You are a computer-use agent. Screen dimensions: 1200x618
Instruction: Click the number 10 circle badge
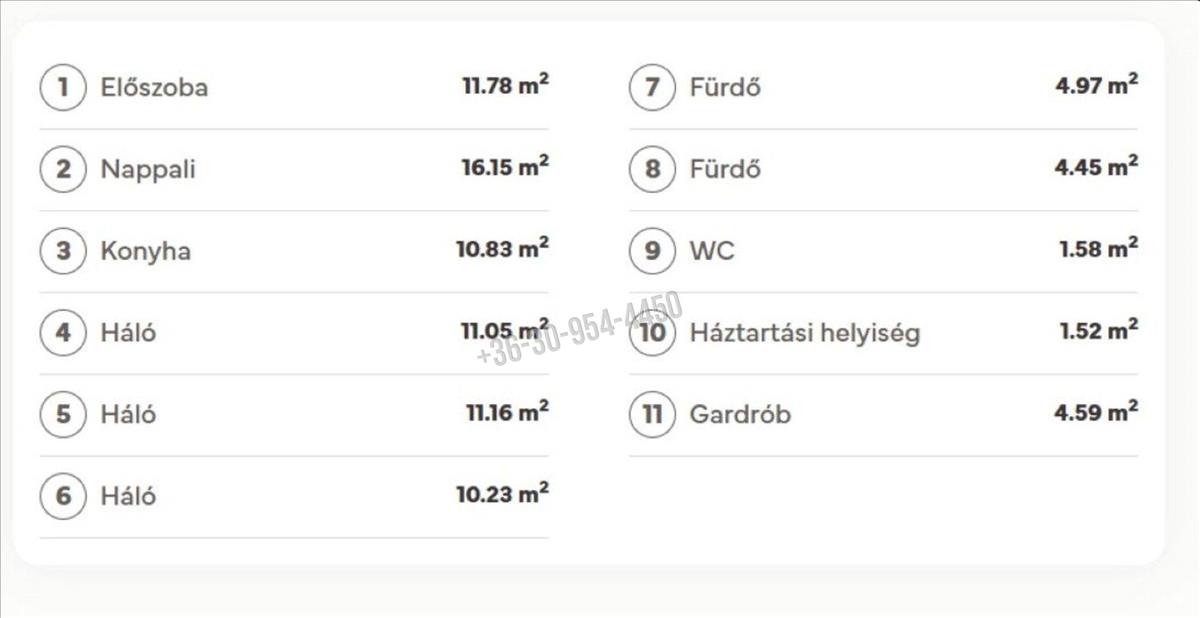pos(653,333)
